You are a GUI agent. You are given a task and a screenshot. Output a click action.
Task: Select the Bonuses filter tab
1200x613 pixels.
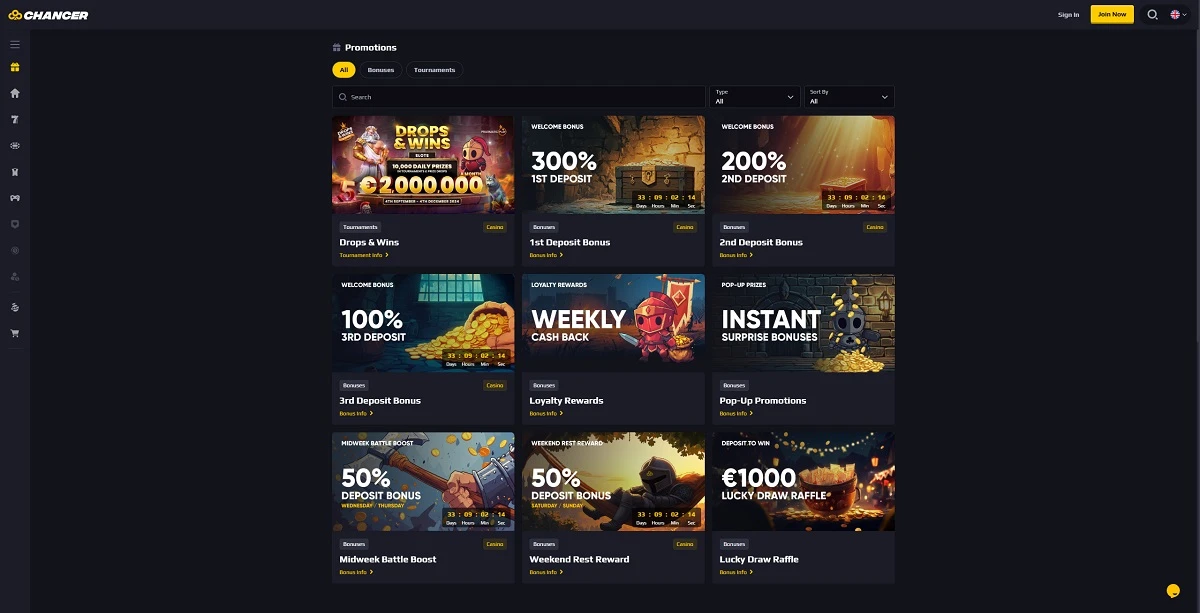pyautogui.click(x=381, y=70)
